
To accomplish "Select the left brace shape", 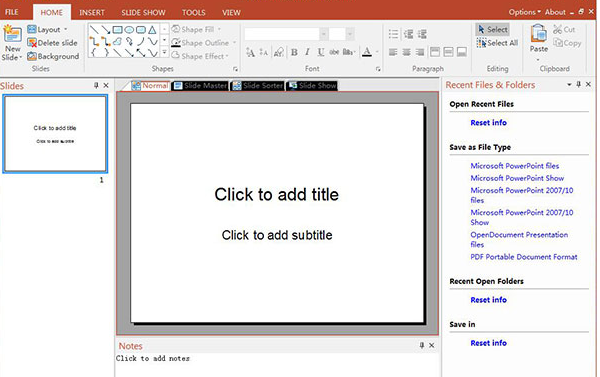I will point(94,53).
